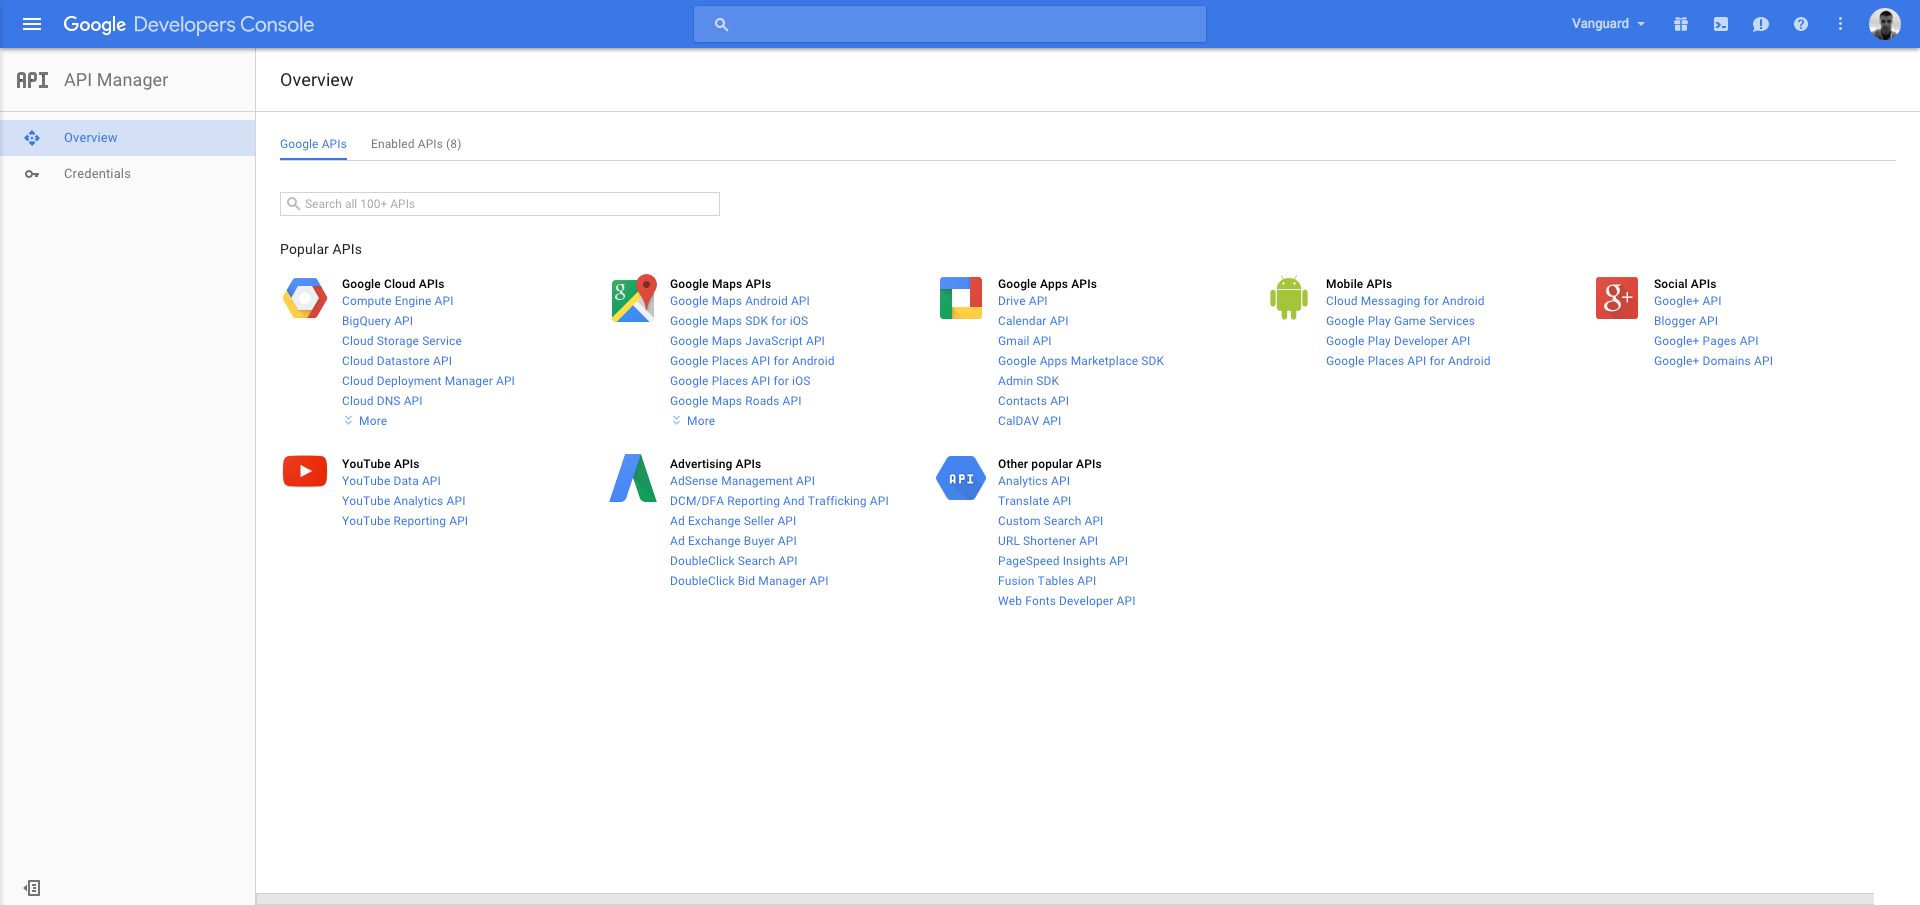Click the gift free trial icon

[x=1681, y=24]
